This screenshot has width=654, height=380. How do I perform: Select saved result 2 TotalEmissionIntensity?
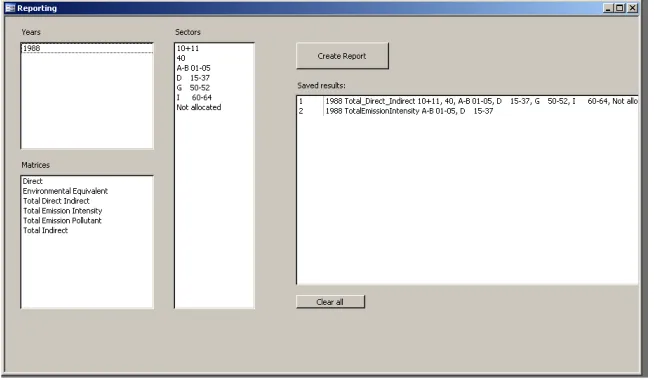click(x=468, y=111)
